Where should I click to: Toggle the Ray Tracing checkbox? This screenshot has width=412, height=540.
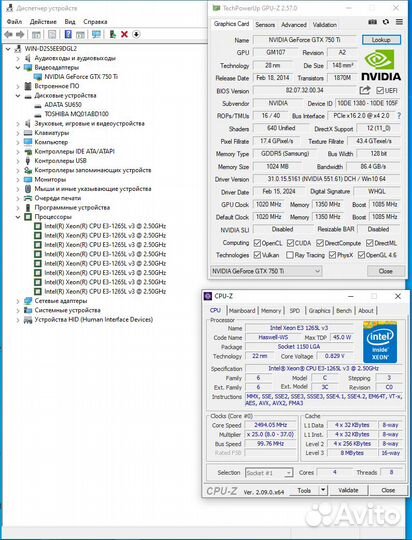tap(290, 255)
